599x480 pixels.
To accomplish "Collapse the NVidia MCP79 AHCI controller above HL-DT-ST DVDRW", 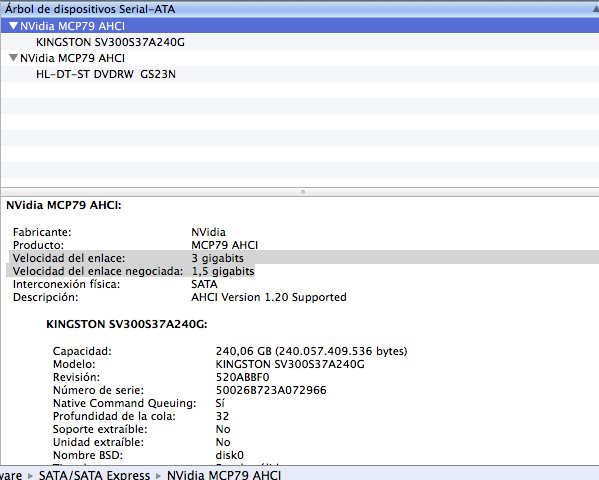I will (13, 58).
